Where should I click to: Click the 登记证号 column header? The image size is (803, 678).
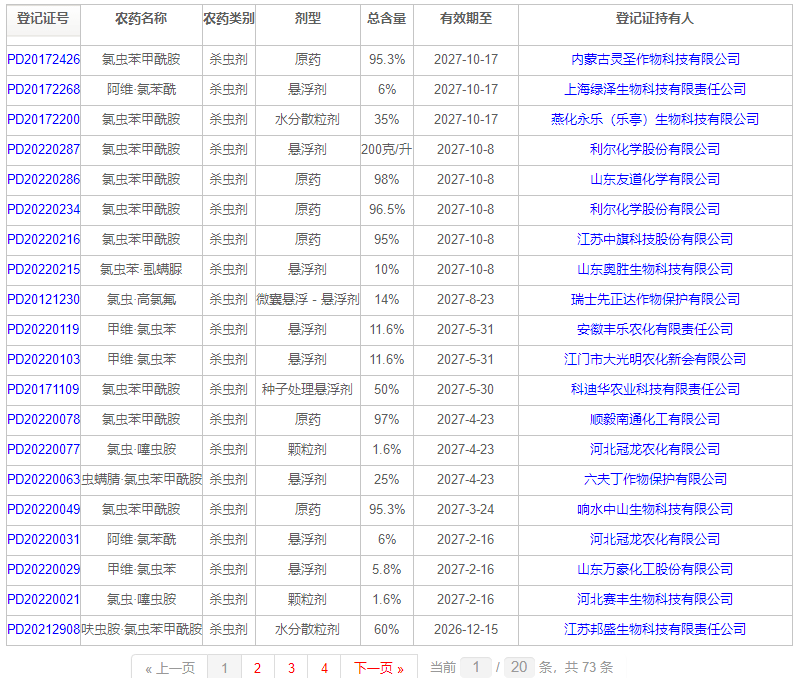tap(43, 19)
